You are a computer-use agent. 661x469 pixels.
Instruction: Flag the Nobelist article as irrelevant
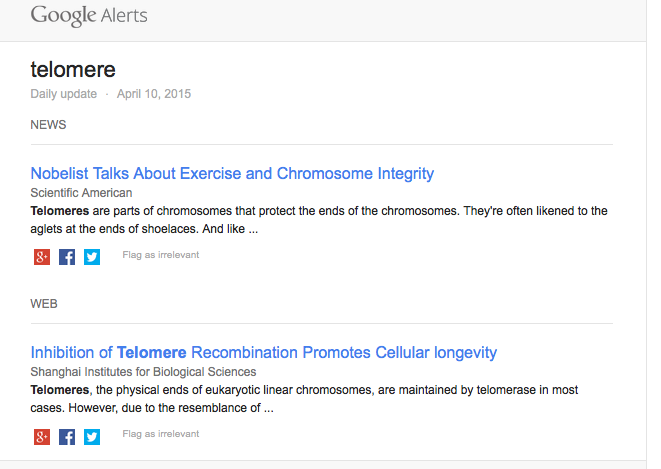click(161, 255)
